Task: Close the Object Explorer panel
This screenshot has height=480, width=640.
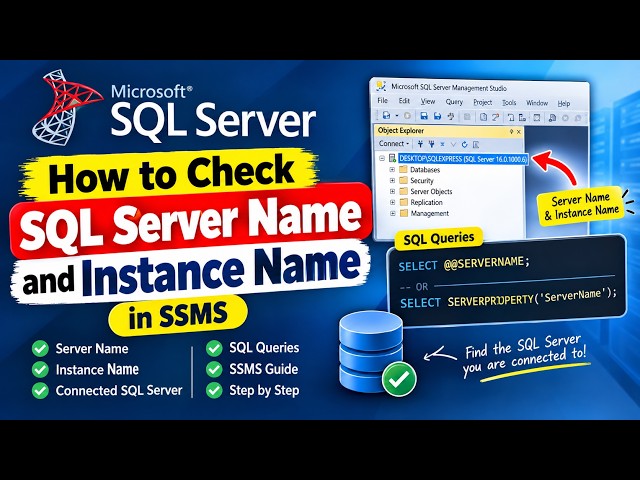Action: tap(519, 131)
